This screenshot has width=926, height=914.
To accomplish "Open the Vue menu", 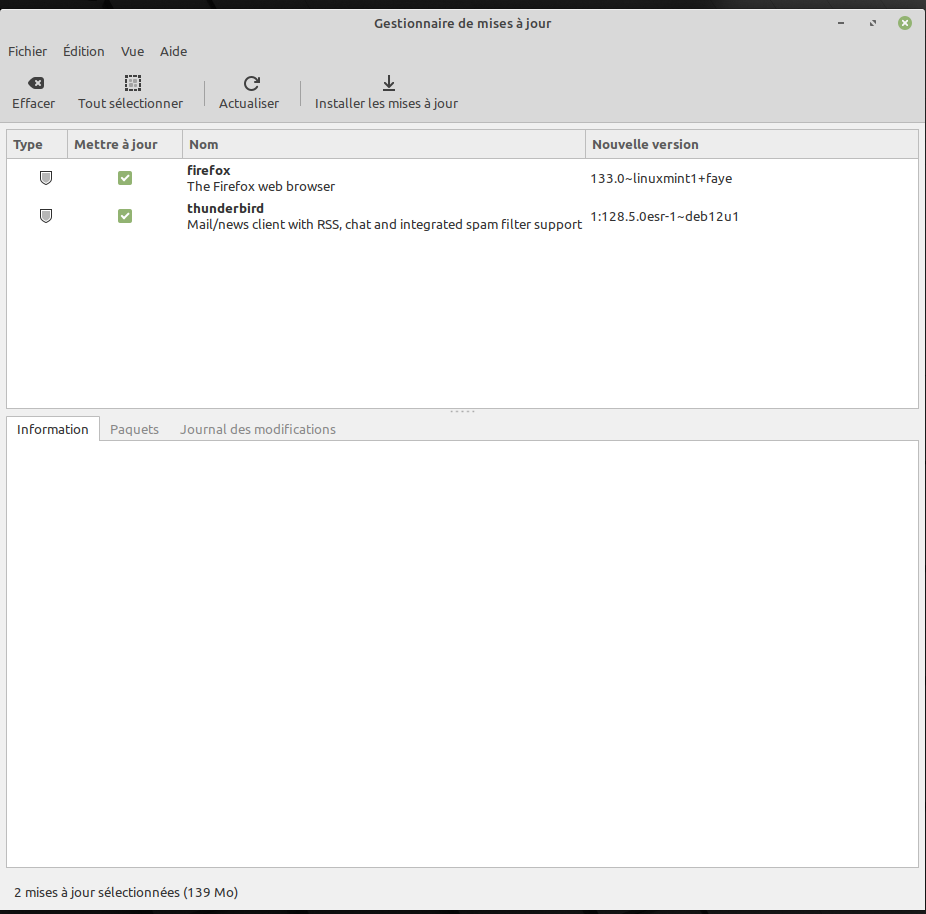I will point(133,51).
